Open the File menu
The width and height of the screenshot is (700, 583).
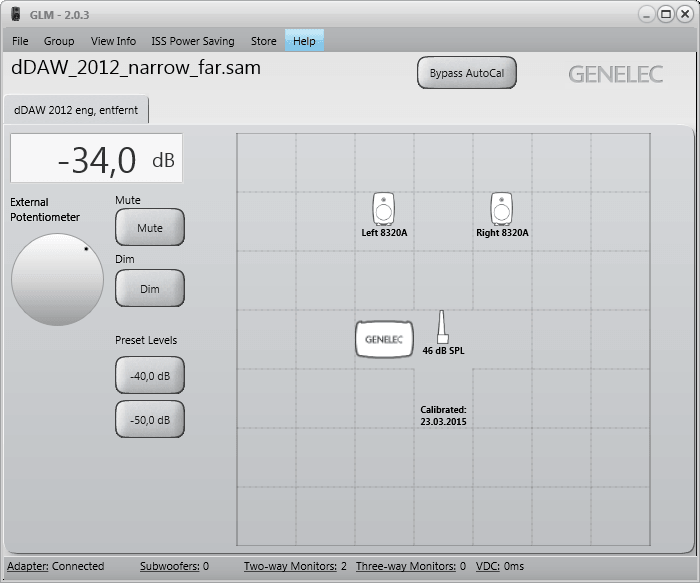tap(20, 41)
